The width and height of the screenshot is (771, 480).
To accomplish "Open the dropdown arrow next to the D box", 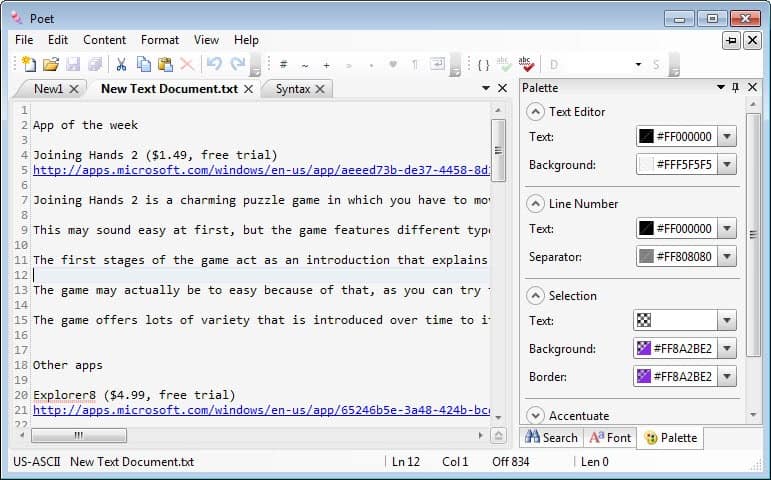I will 638,64.
